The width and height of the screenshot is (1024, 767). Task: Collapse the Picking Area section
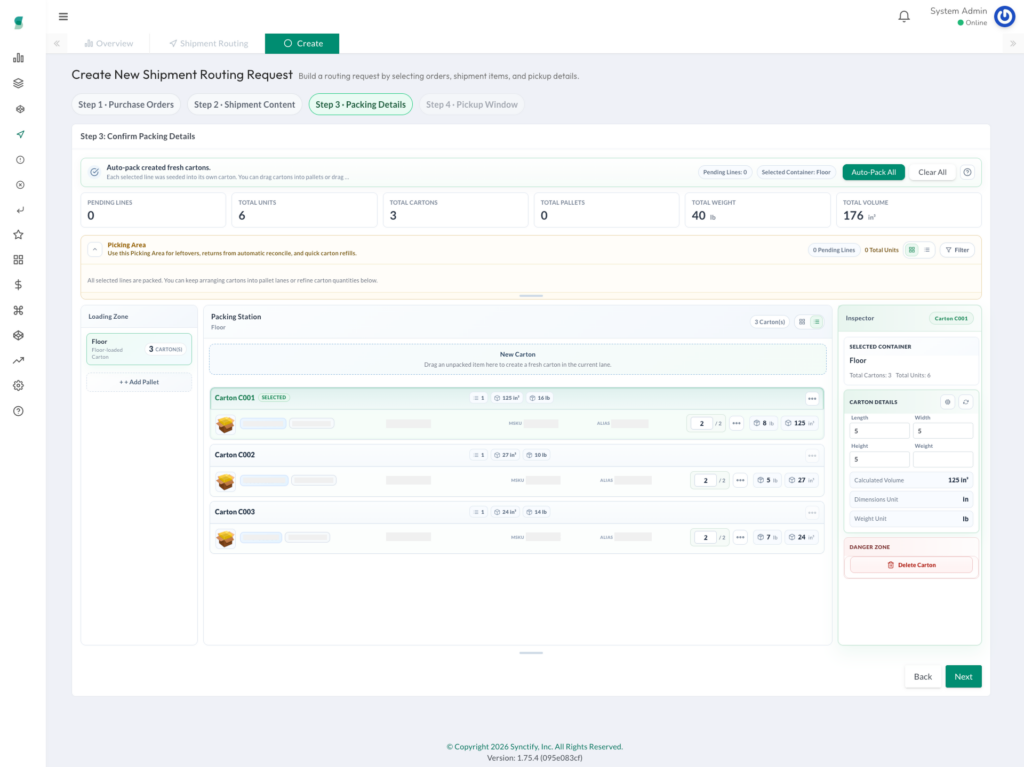coord(95,250)
